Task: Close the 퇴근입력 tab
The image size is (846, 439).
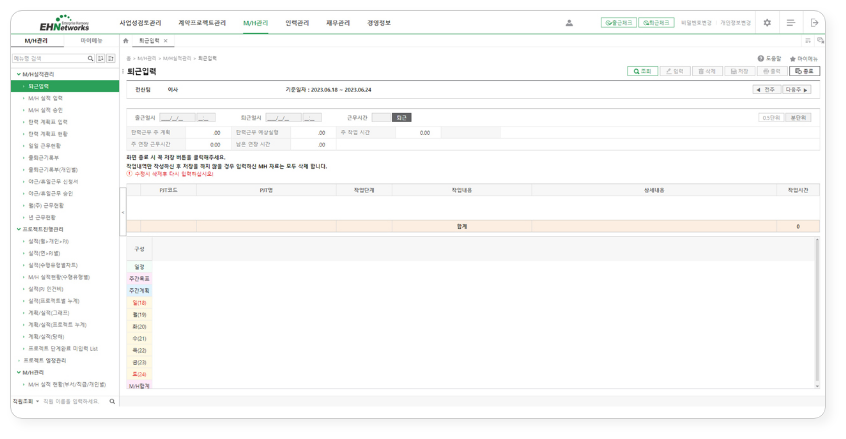Action: tap(166, 41)
